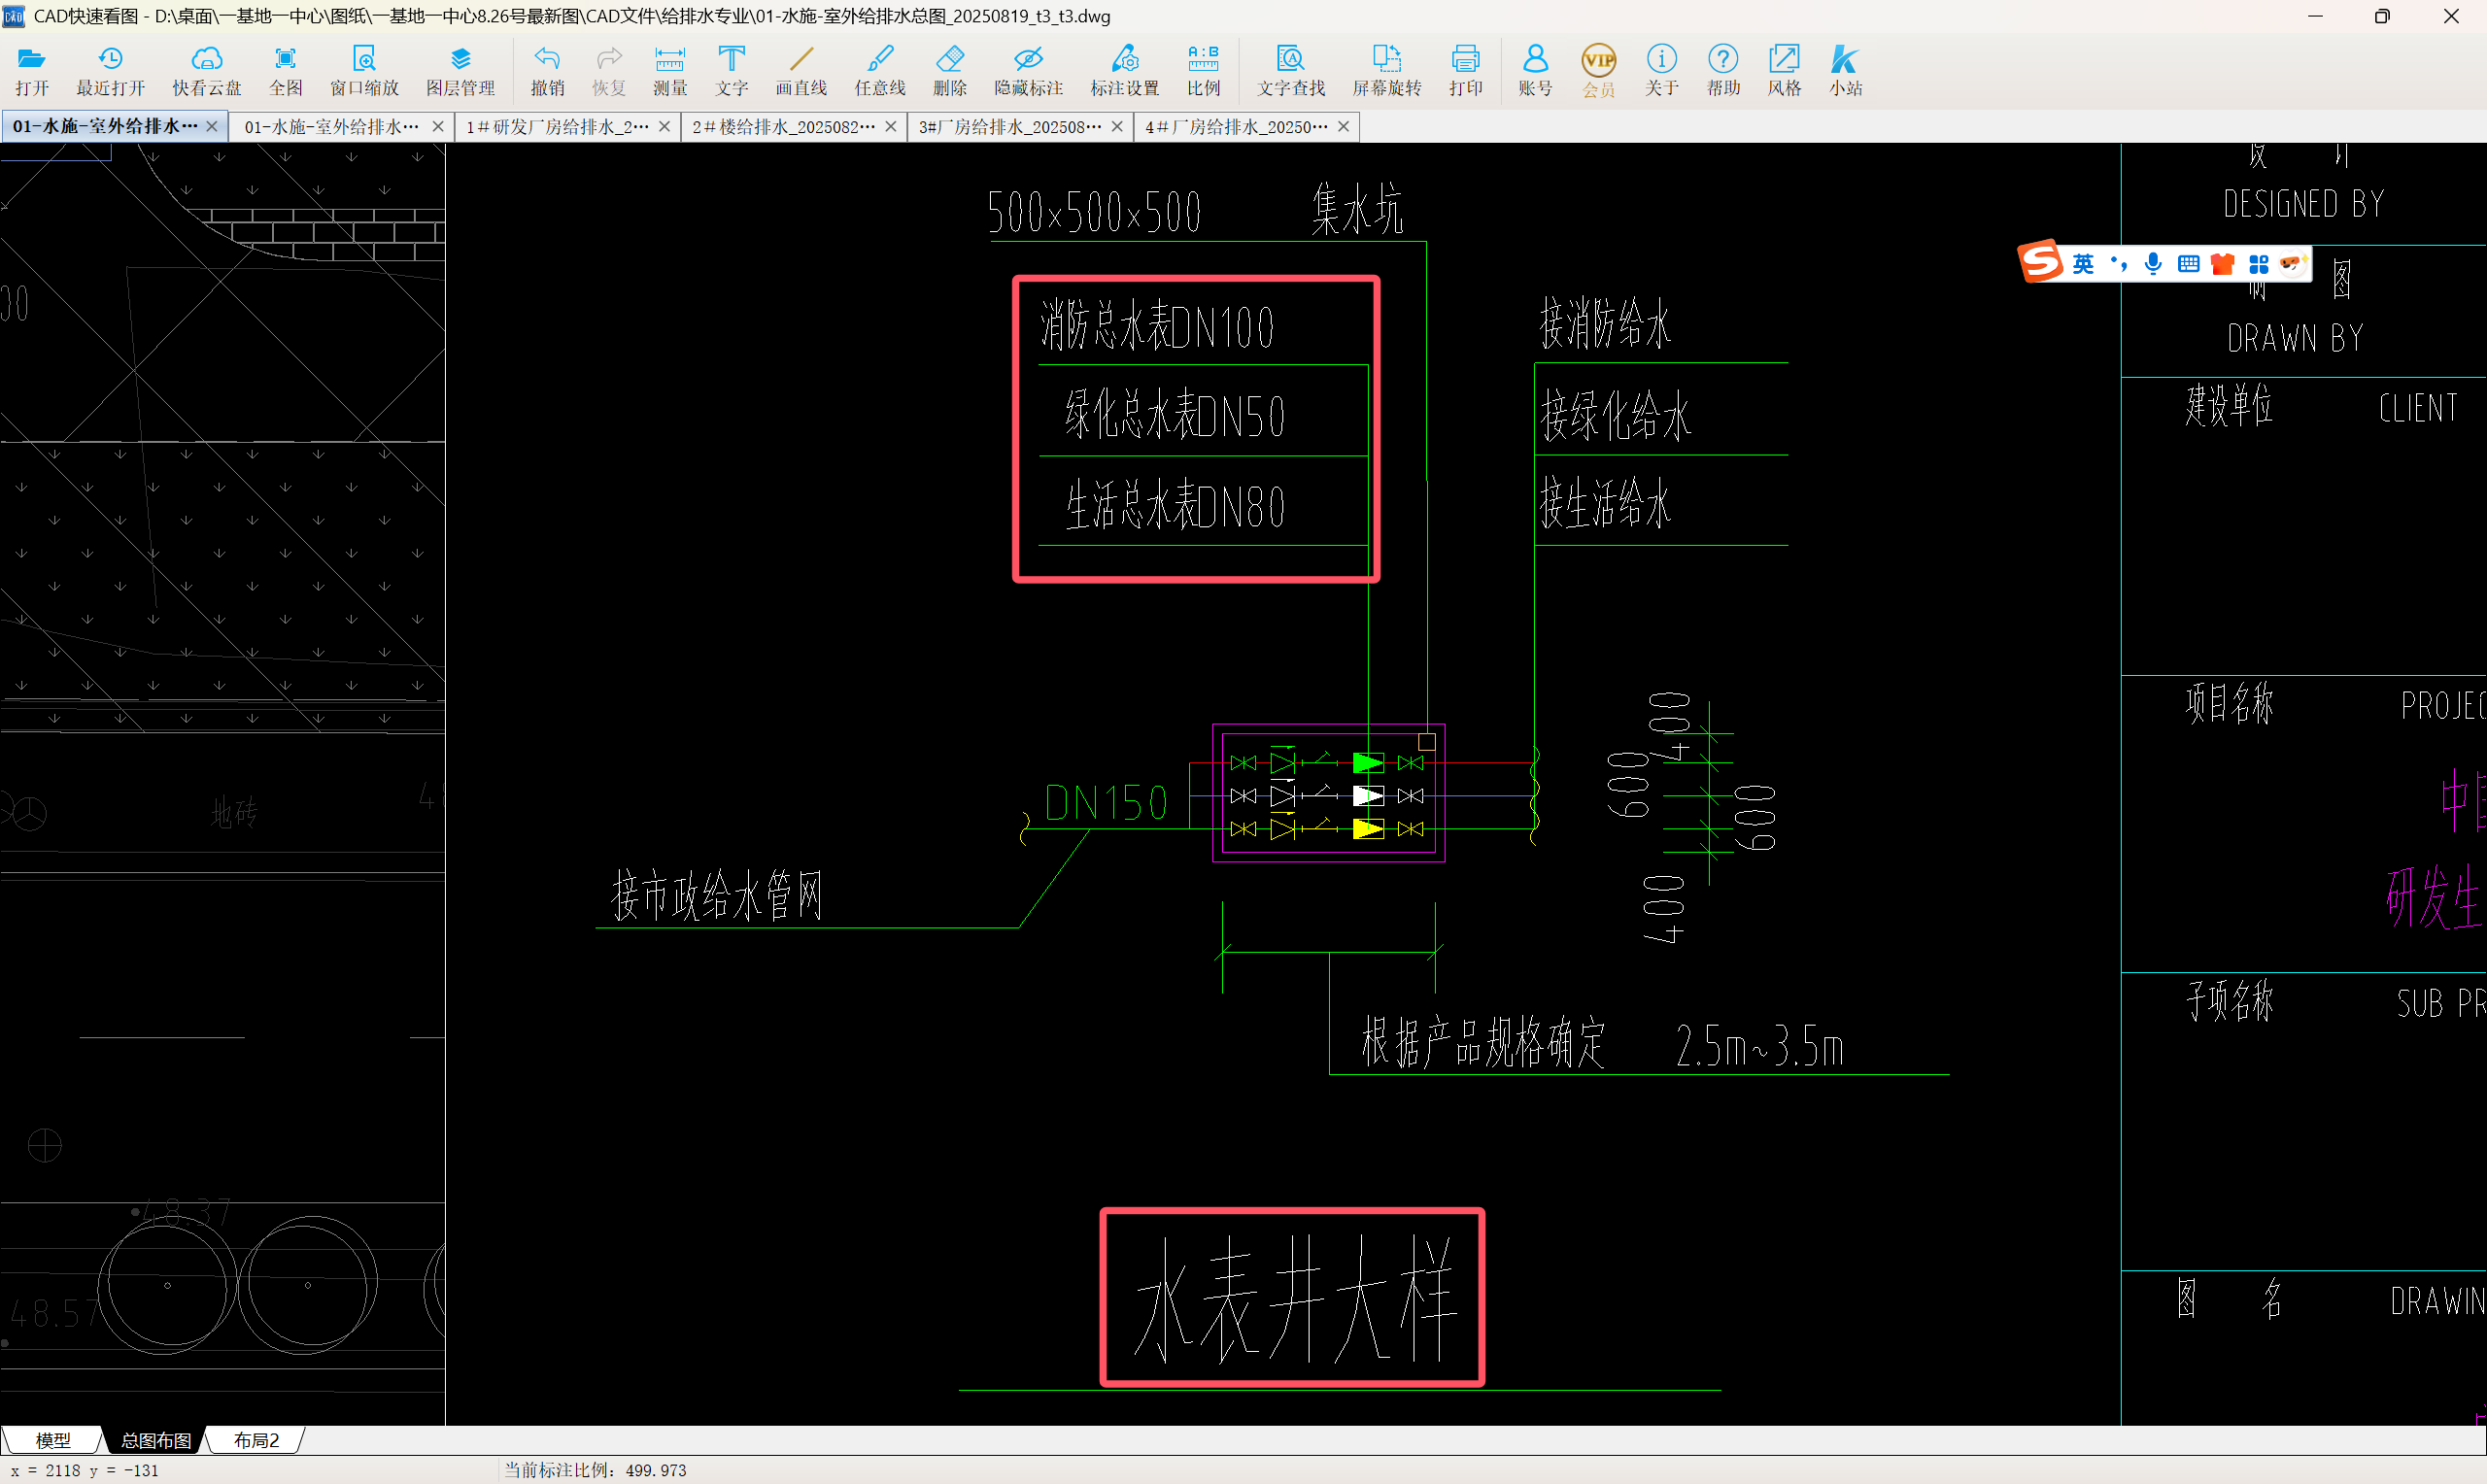Open the 小站 site icon

pyautogui.click(x=1846, y=71)
